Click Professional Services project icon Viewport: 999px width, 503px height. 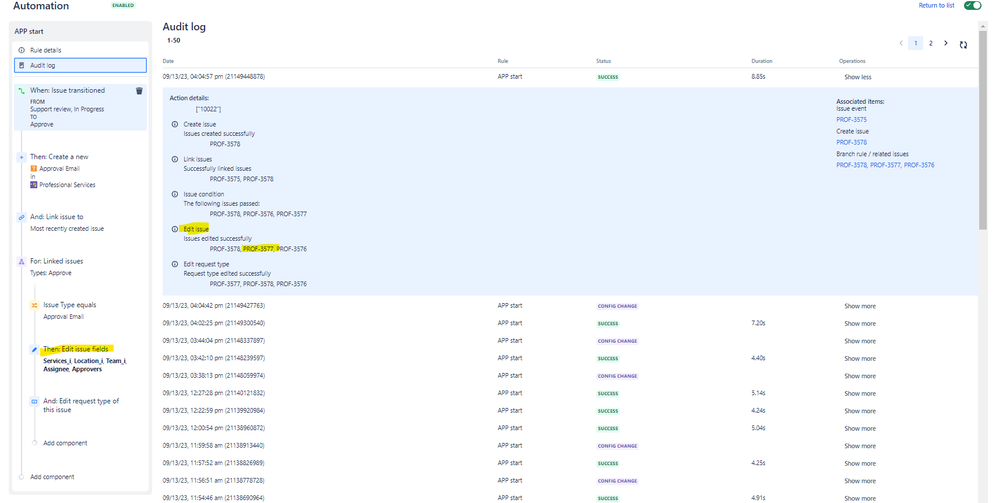tap(34, 185)
